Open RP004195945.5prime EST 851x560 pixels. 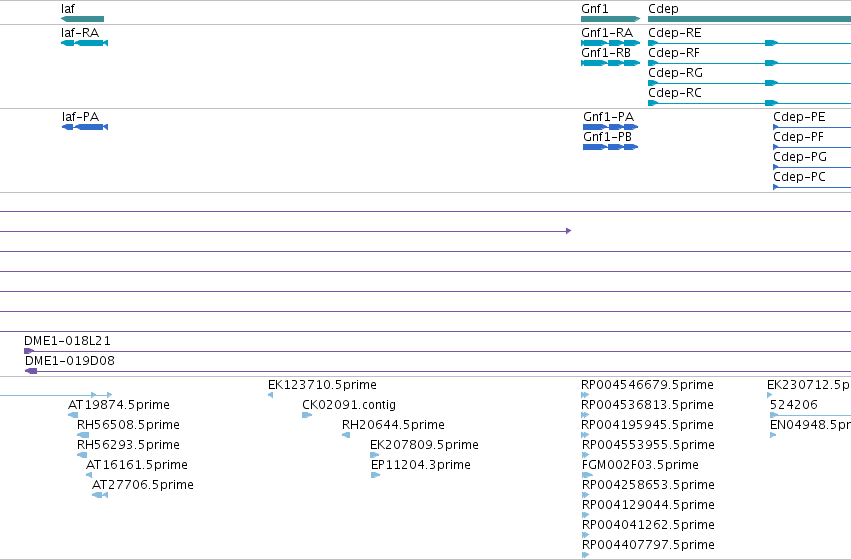coord(585,435)
